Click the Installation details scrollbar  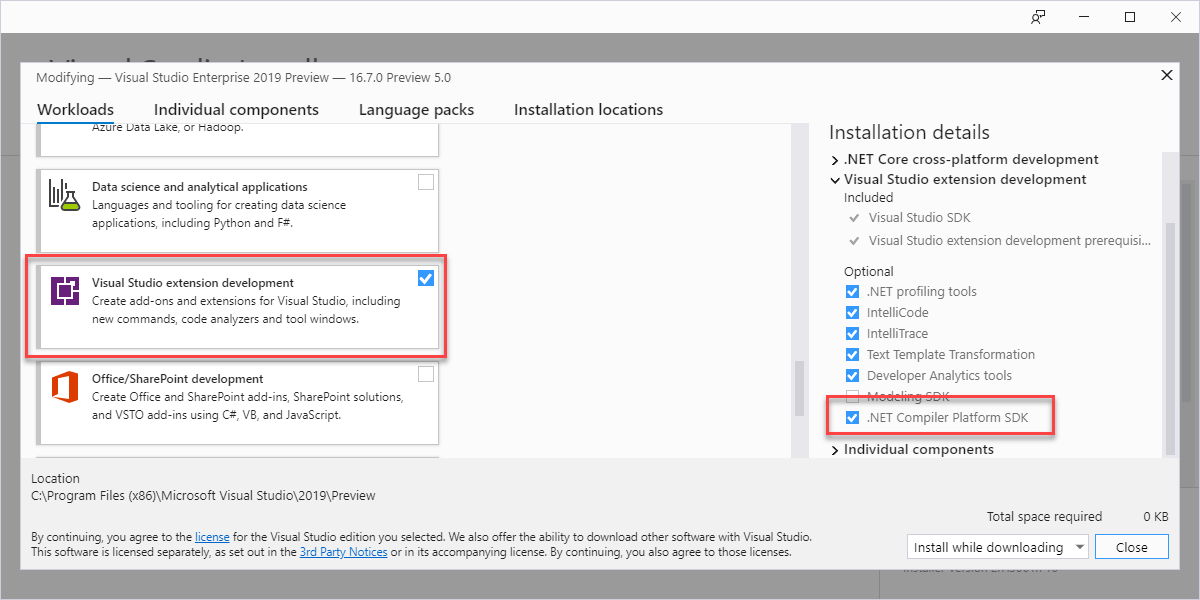[x=1170, y=338]
